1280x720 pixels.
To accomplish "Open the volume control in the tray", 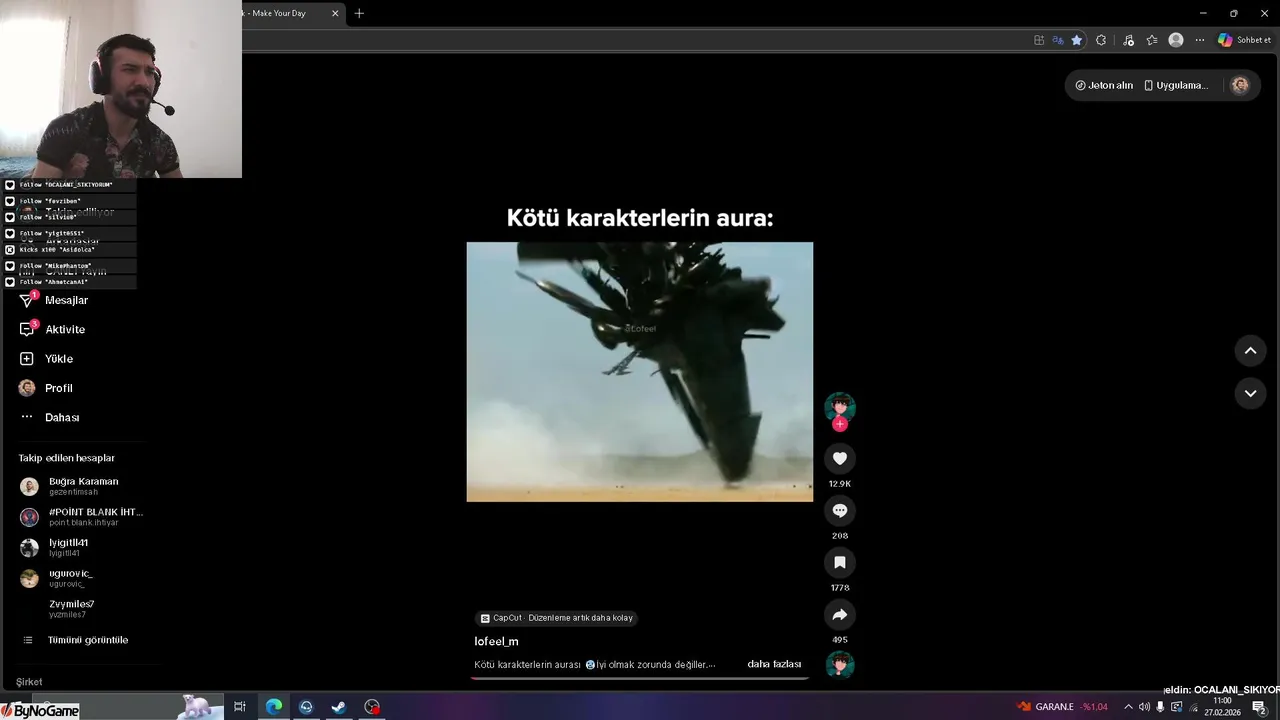I will coord(1144,707).
